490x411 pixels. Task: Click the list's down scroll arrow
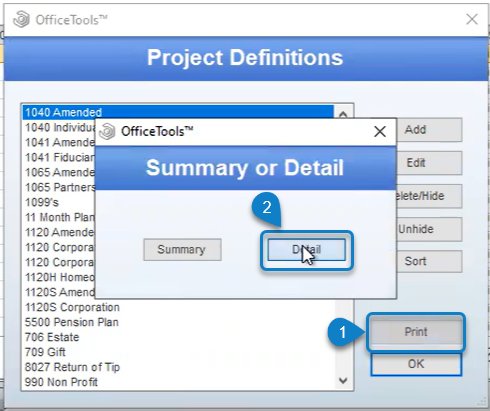coord(343,381)
